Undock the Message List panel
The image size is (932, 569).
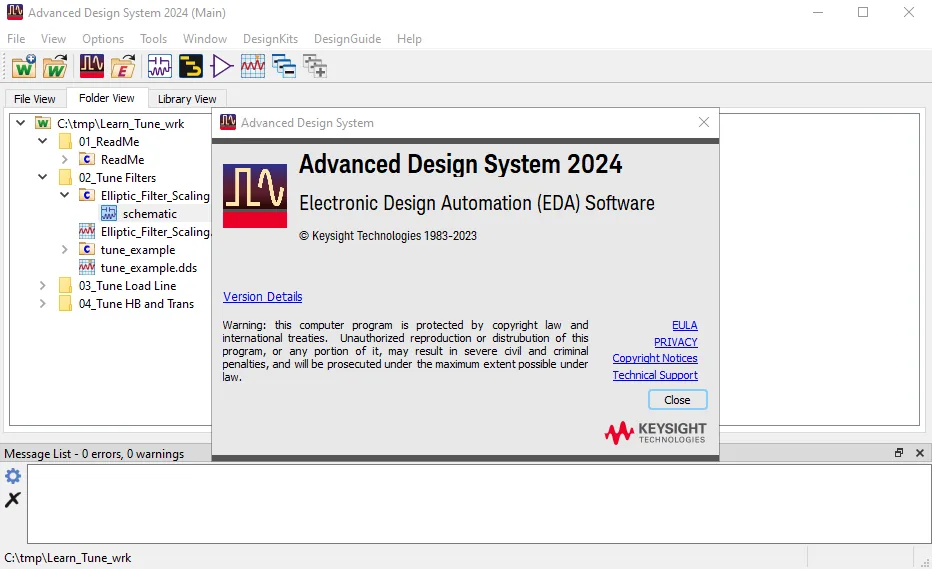tap(899, 453)
